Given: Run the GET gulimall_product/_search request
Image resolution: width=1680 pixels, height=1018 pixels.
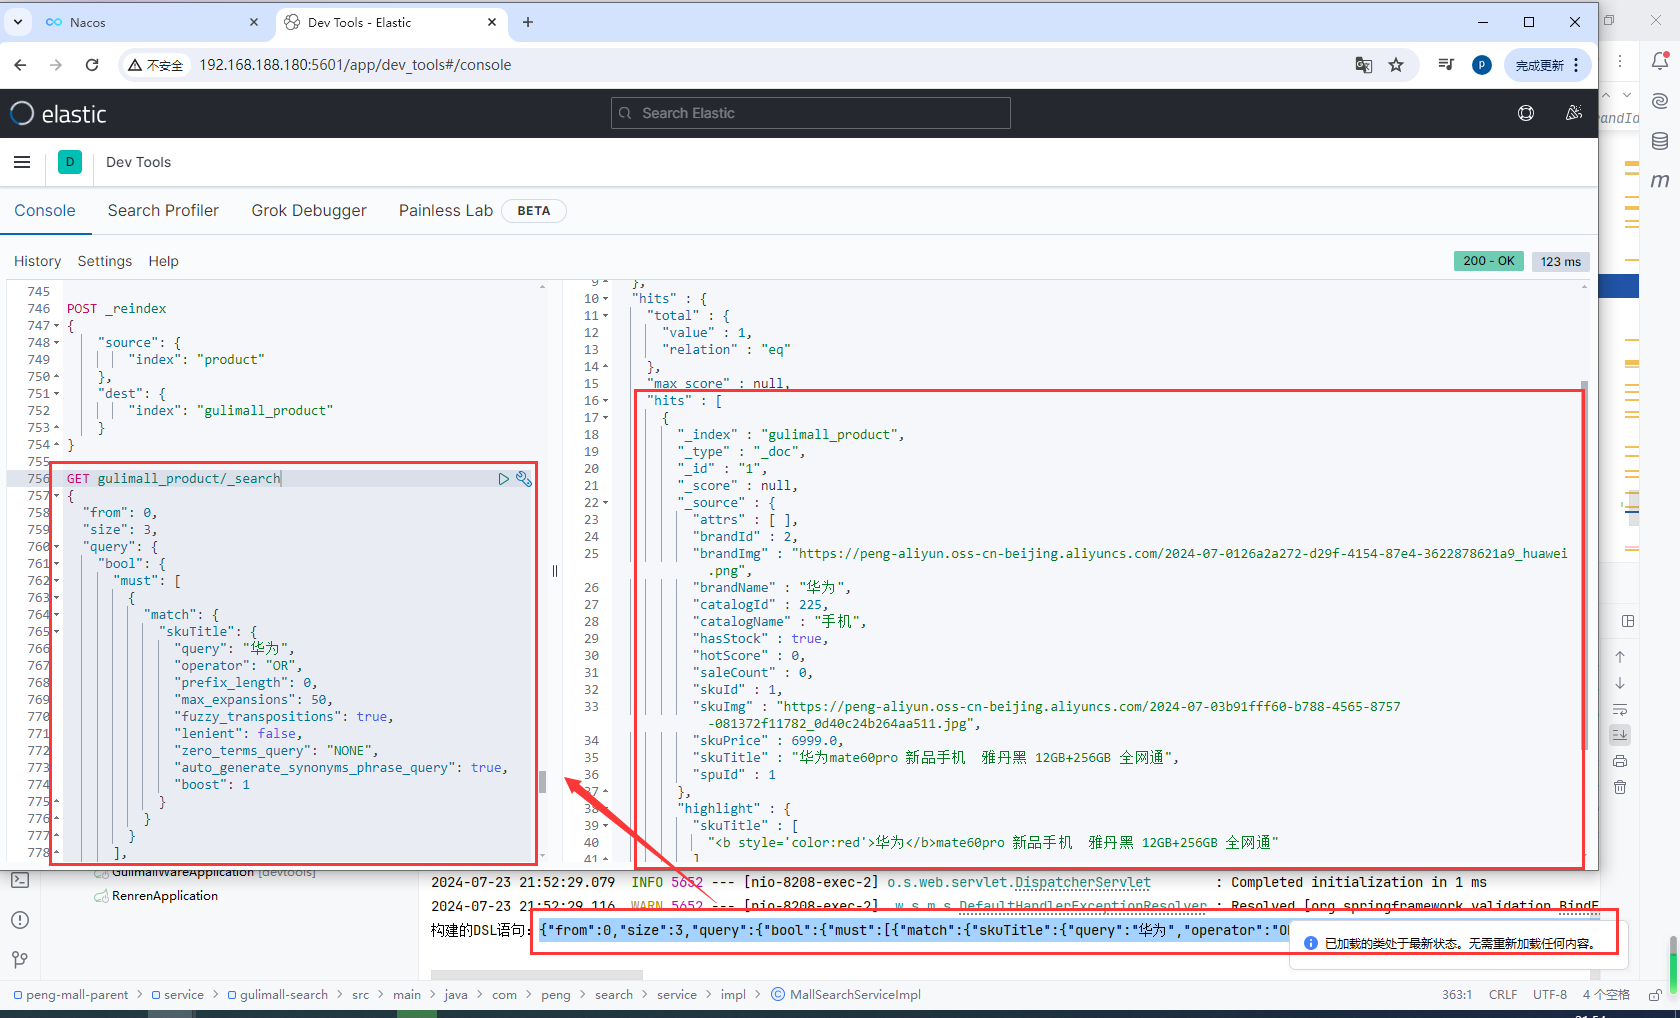Looking at the screenshot, I should (504, 479).
